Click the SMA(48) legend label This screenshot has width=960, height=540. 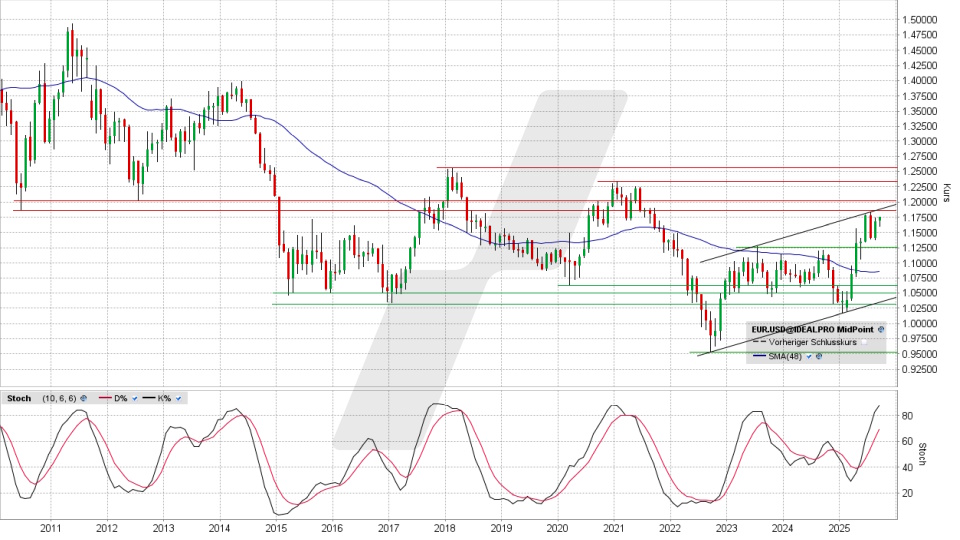(785, 356)
